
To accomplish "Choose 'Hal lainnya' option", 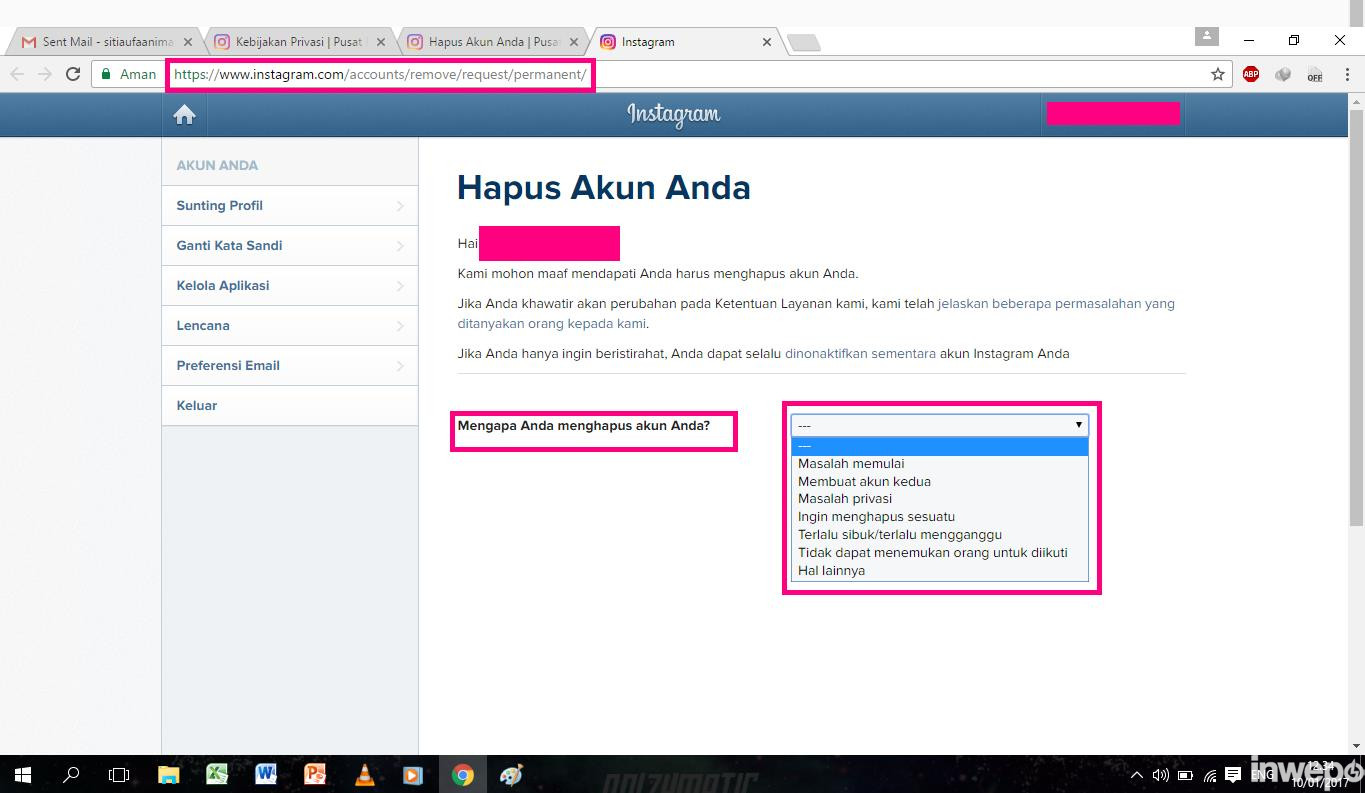I will (x=939, y=570).
